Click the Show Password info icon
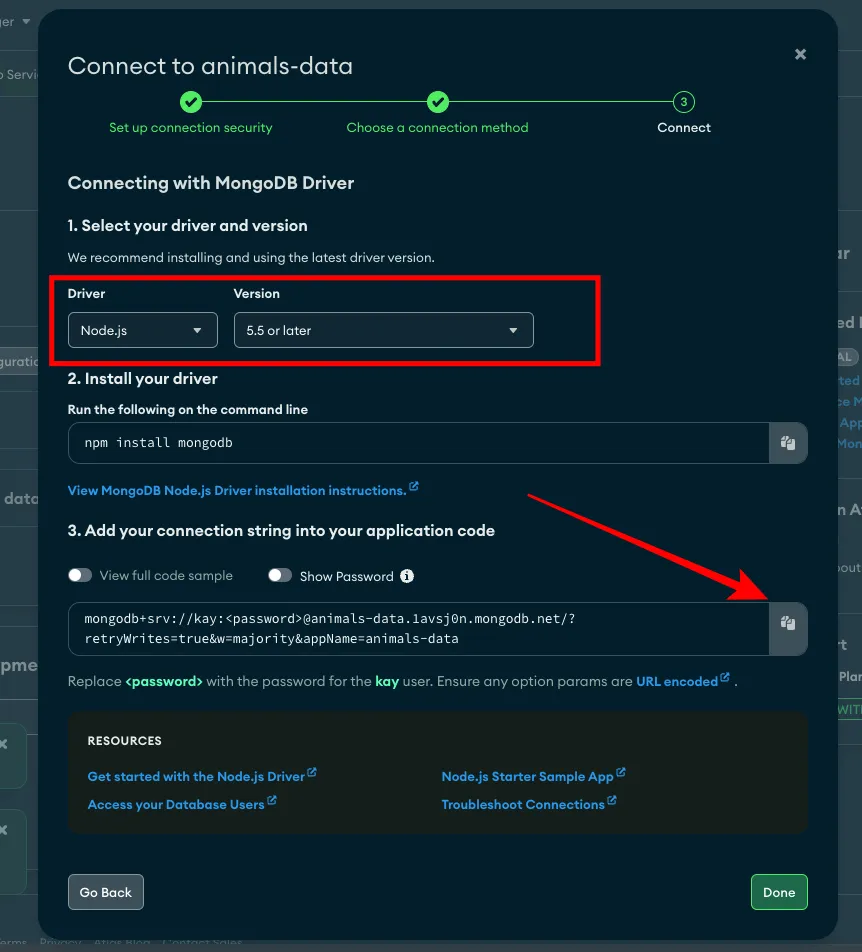 pyautogui.click(x=407, y=576)
